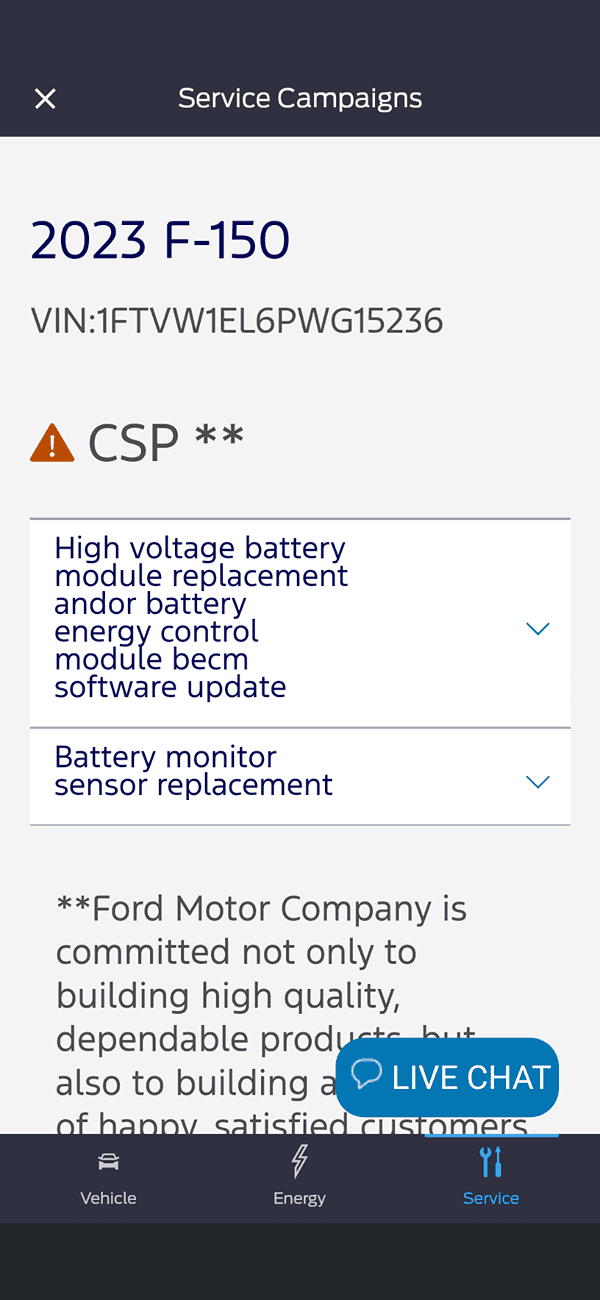Tap the tools icon above Service label
Image resolution: width=600 pixels, height=1300 pixels.
pyautogui.click(x=491, y=1161)
